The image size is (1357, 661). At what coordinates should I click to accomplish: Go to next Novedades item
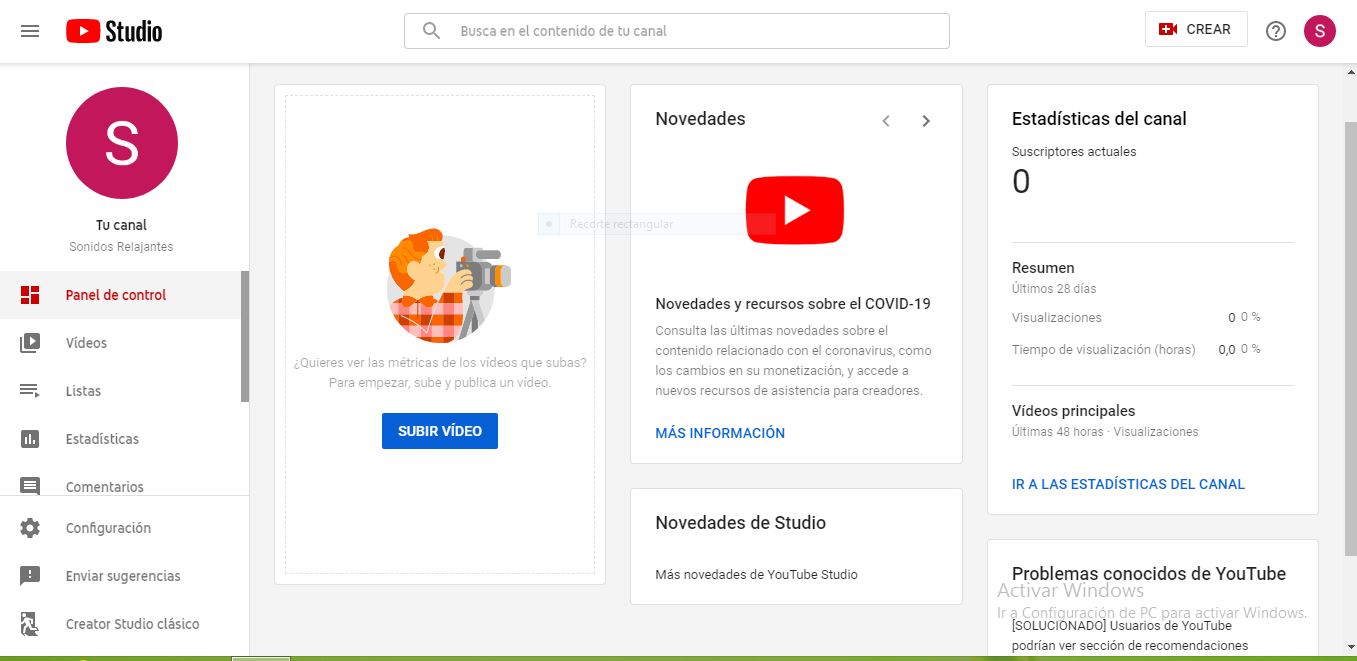(926, 121)
